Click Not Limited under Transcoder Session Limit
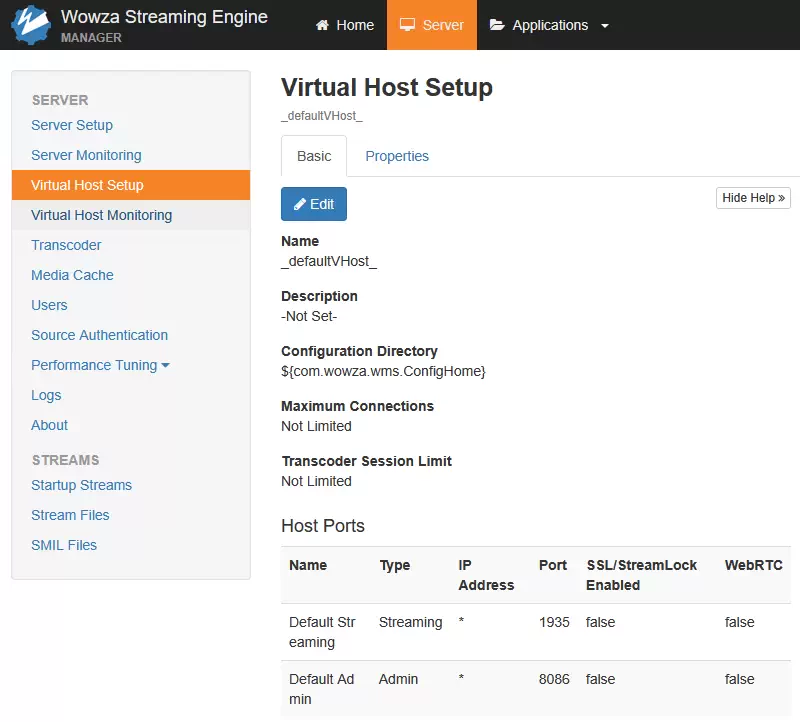Viewport: 800px width, 722px height. tap(316, 481)
